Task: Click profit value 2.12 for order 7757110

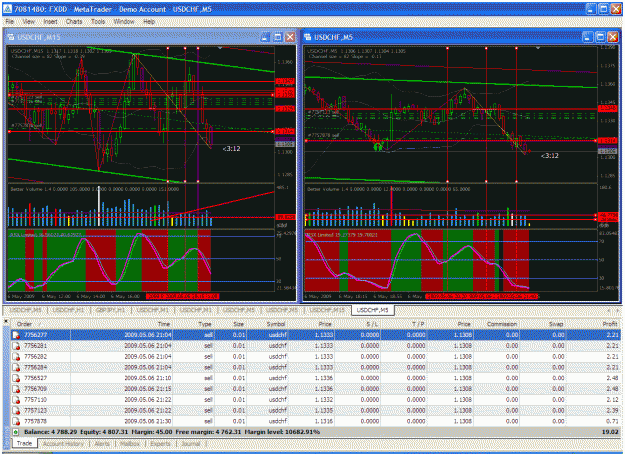Action: [613, 399]
